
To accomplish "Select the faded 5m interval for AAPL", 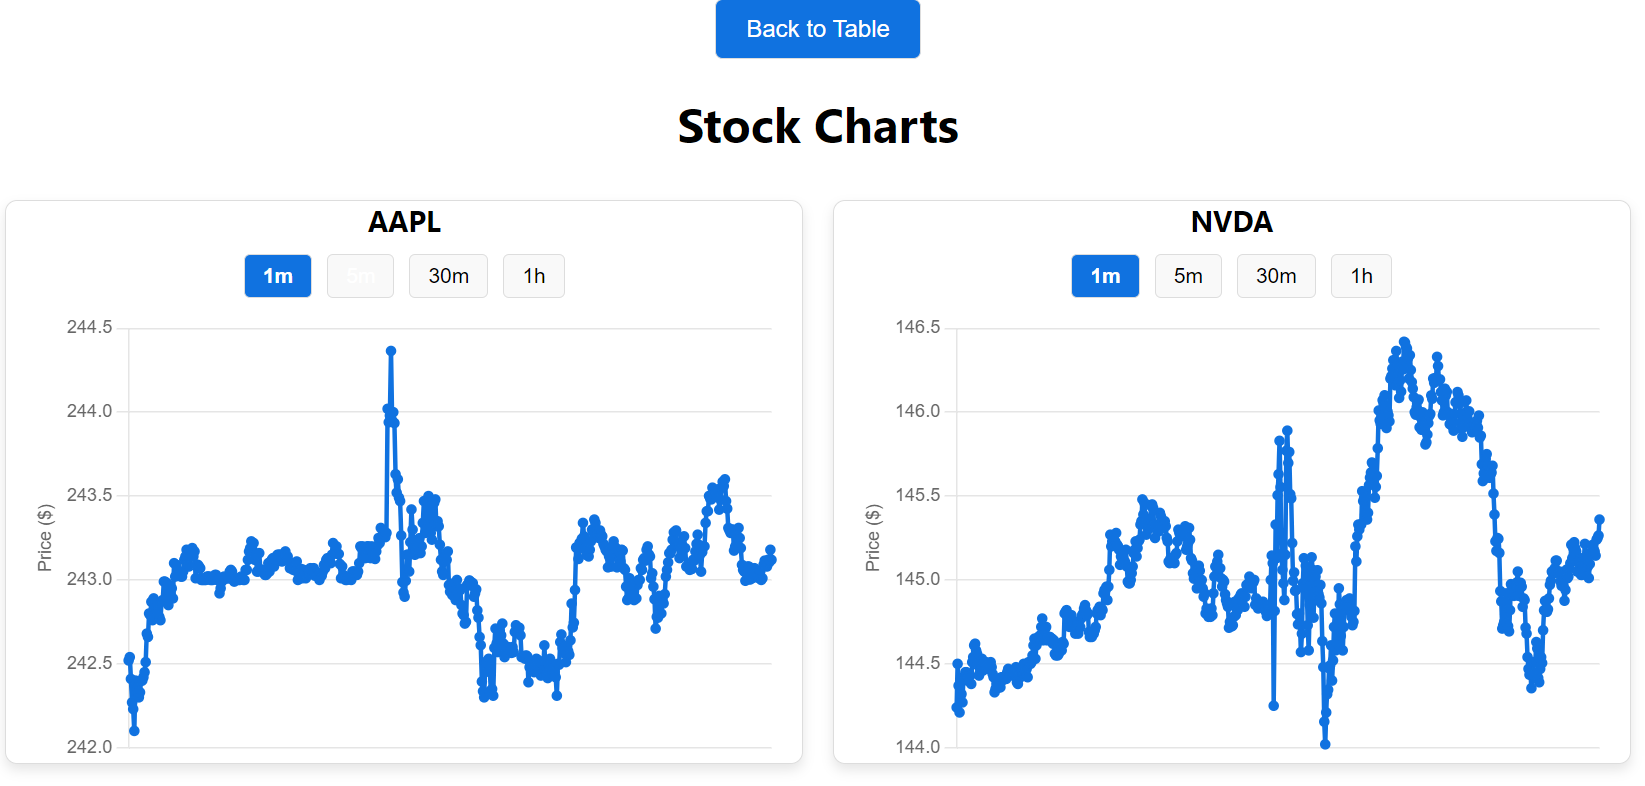I will tap(360, 276).
